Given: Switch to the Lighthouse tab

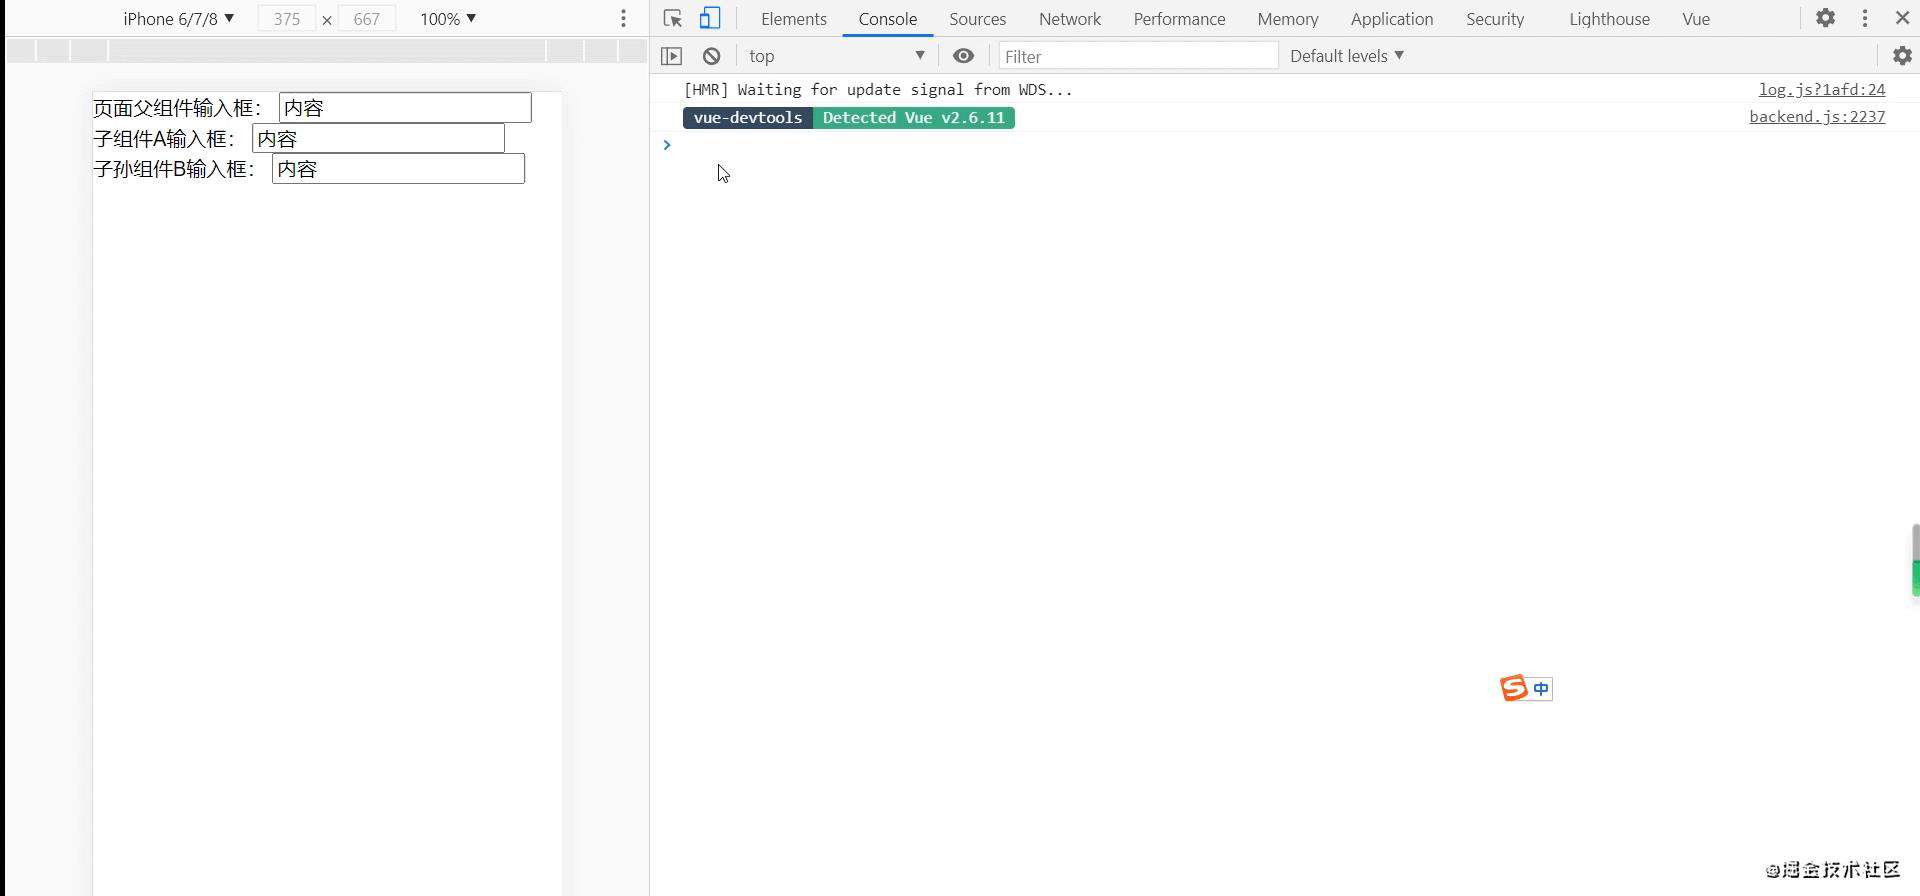Looking at the screenshot, I should pyautogui.click(x=1609, y=18).
